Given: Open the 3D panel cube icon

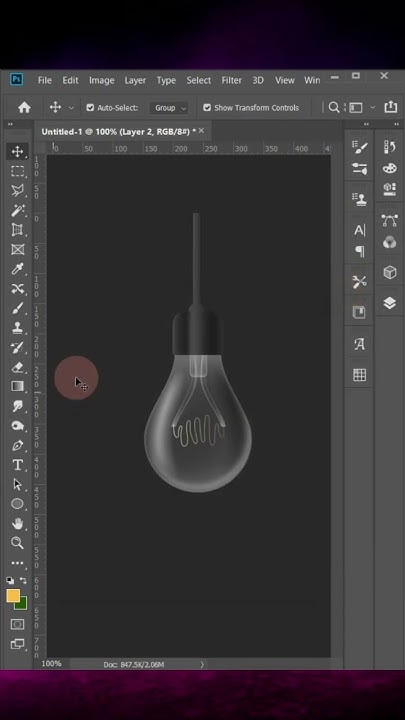Looking at the screenshot, I should [390, 272].
